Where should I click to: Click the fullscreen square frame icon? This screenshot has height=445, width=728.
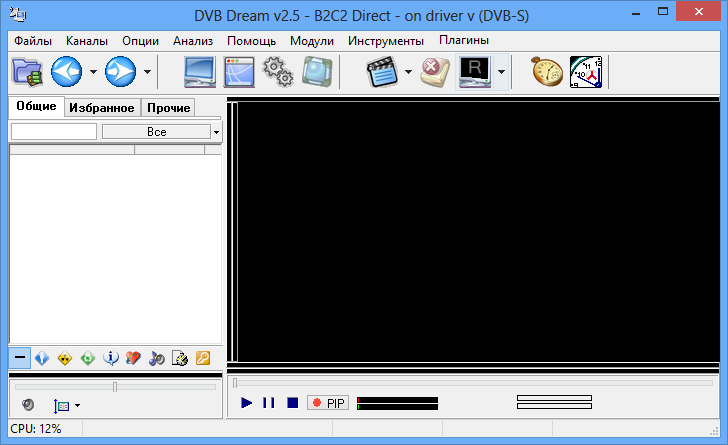[318, 72]
